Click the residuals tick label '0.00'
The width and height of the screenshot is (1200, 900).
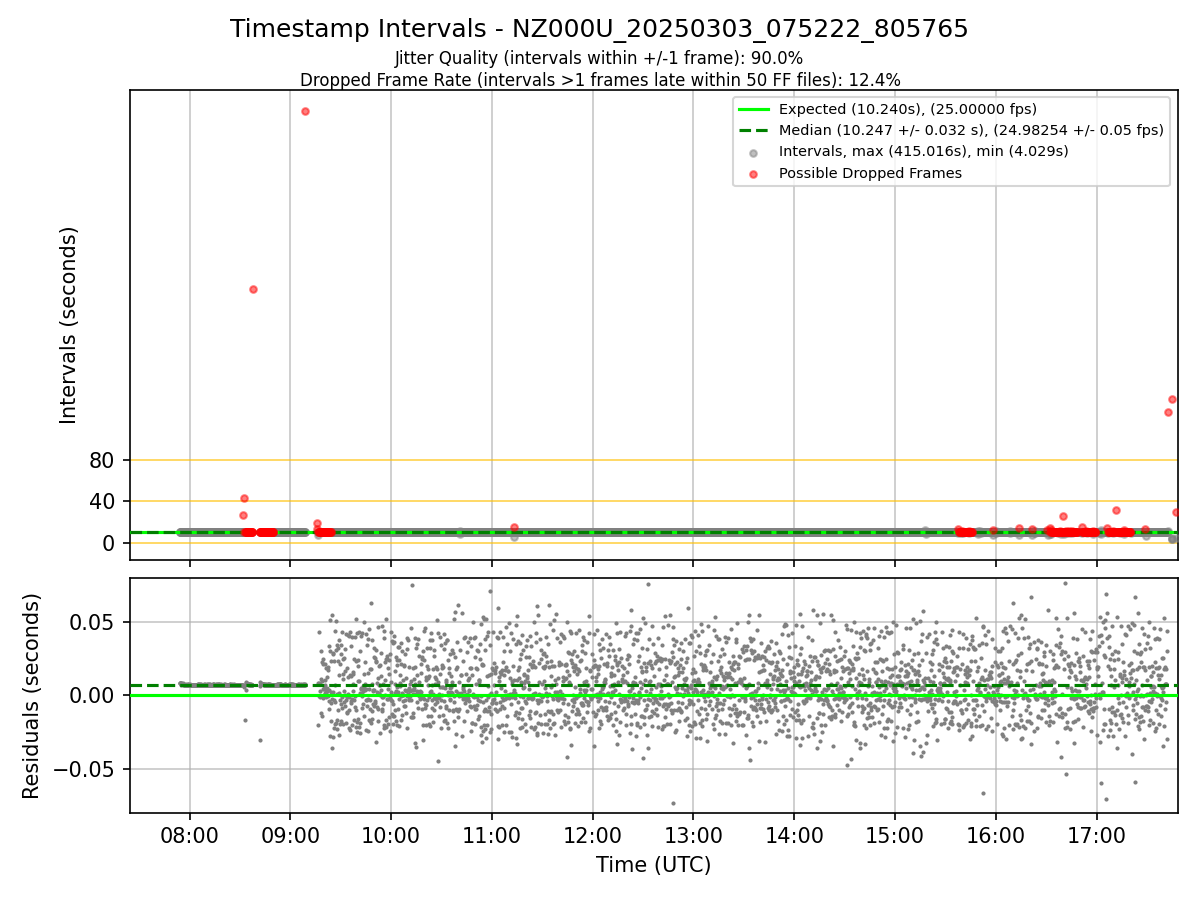(95, 696)
